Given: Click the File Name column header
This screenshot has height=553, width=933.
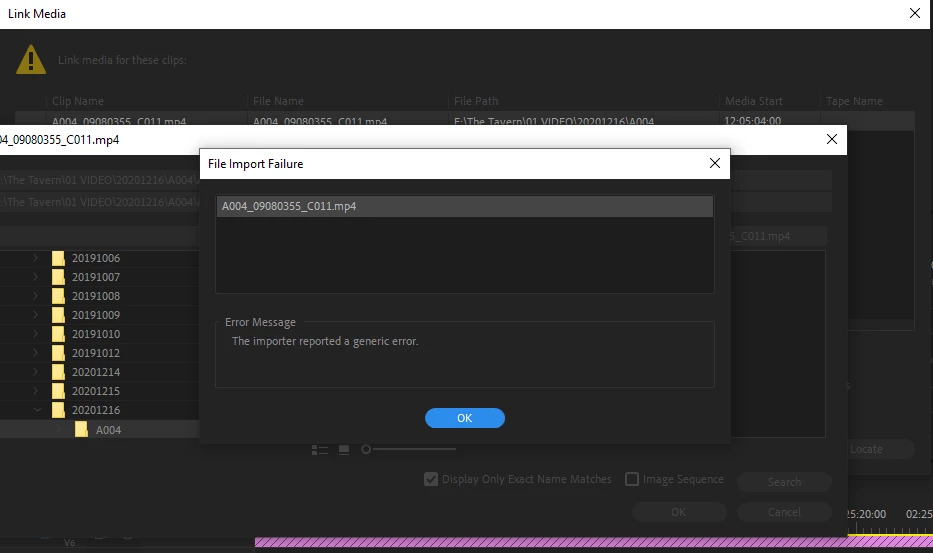Looking at the screenshot, I should pyautogui.click(x=278, y=101).
